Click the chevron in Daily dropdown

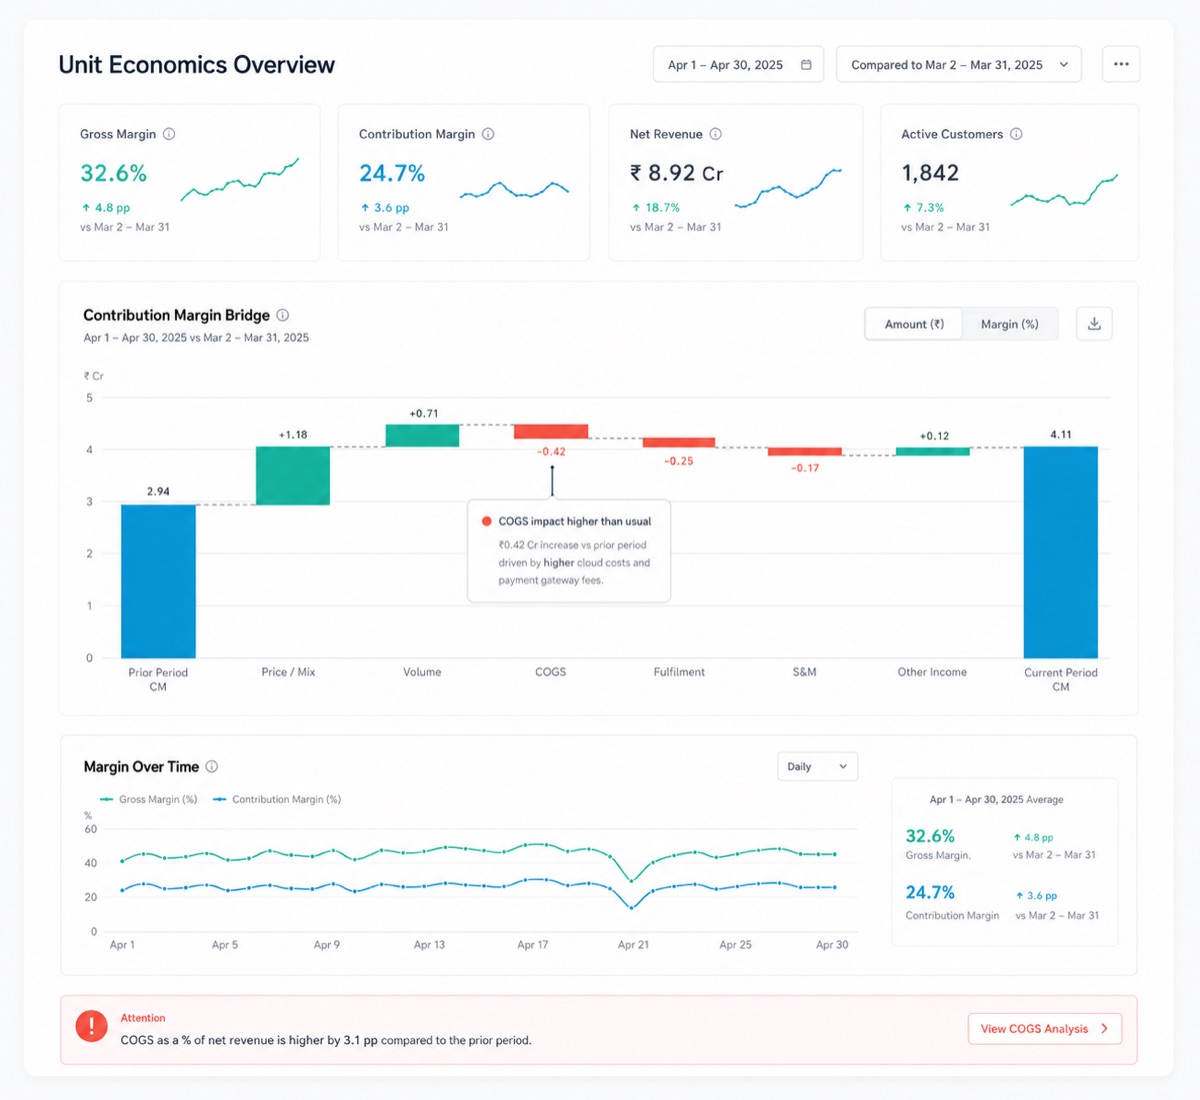pos(843,767)
